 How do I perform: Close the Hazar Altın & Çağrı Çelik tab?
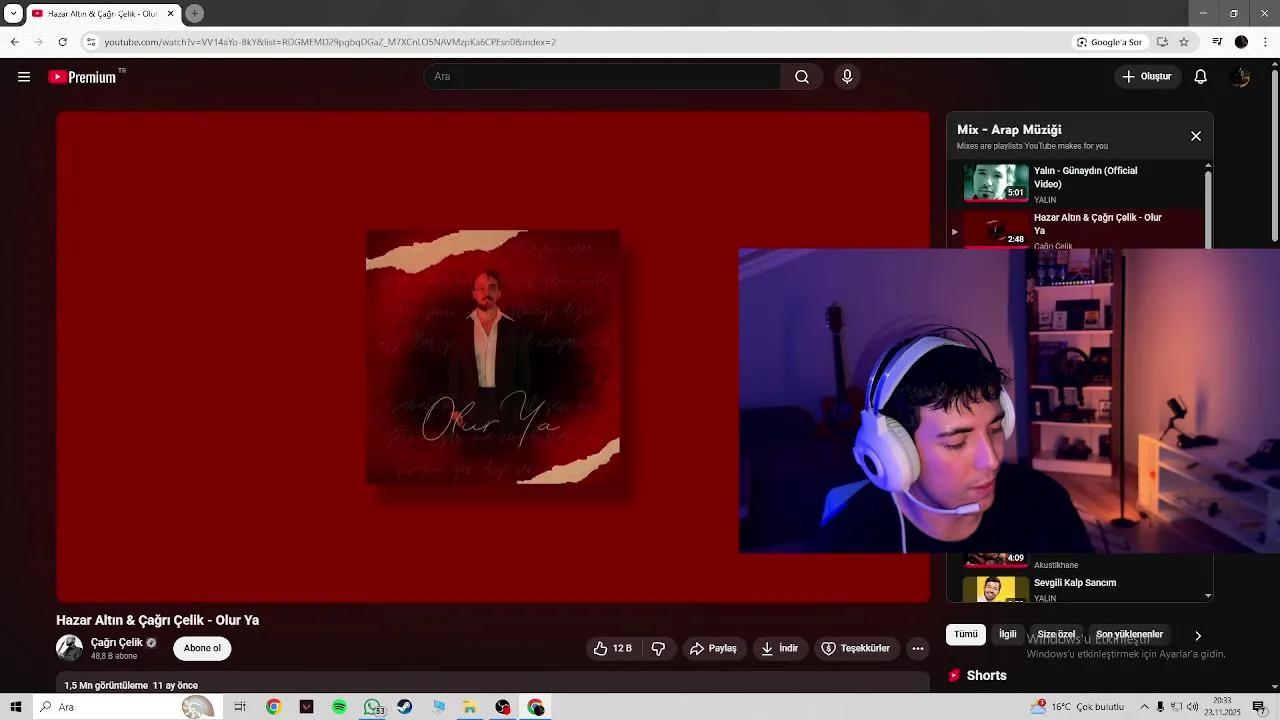(170, 14)
